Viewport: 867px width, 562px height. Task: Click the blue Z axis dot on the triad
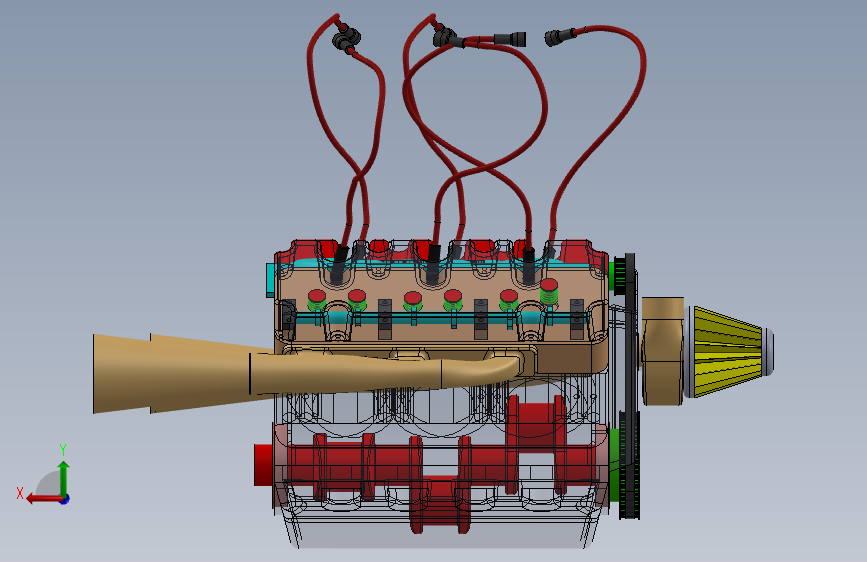(x=65, y=499)
